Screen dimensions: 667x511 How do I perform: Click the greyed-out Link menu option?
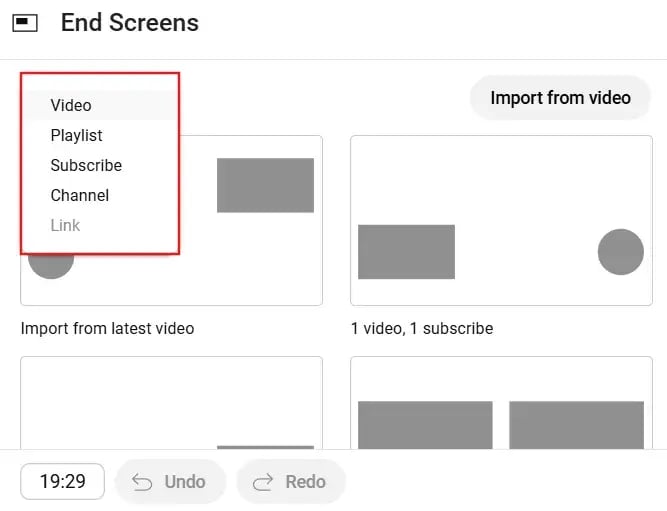tap(65, 225)
